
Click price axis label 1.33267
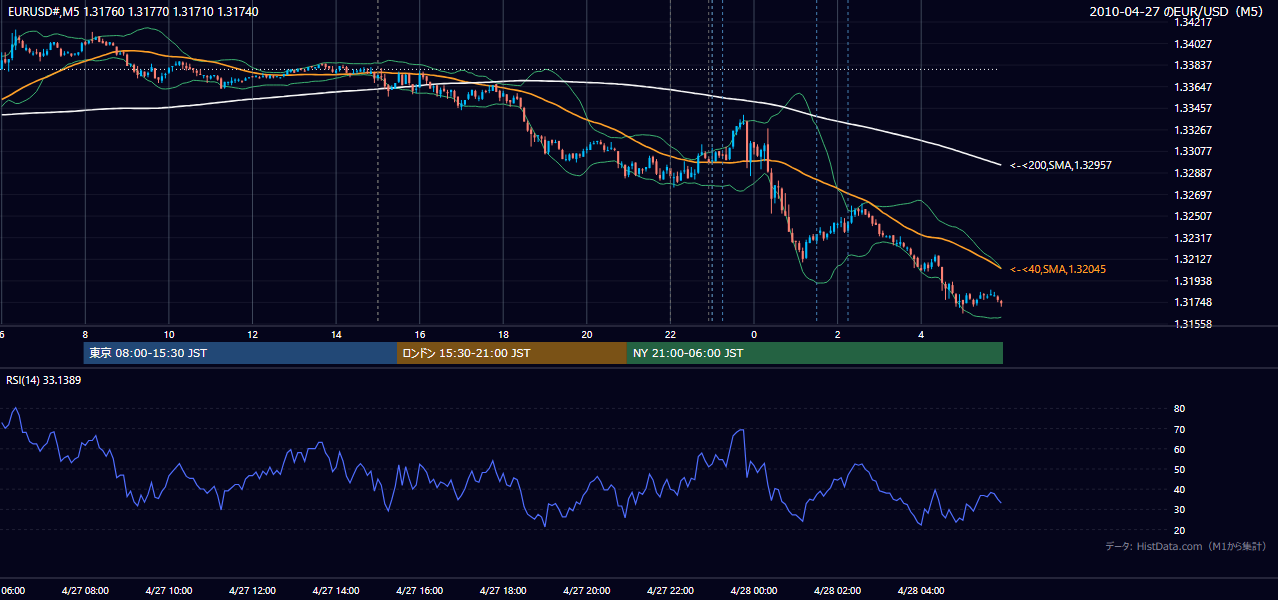pos(1193,130)
